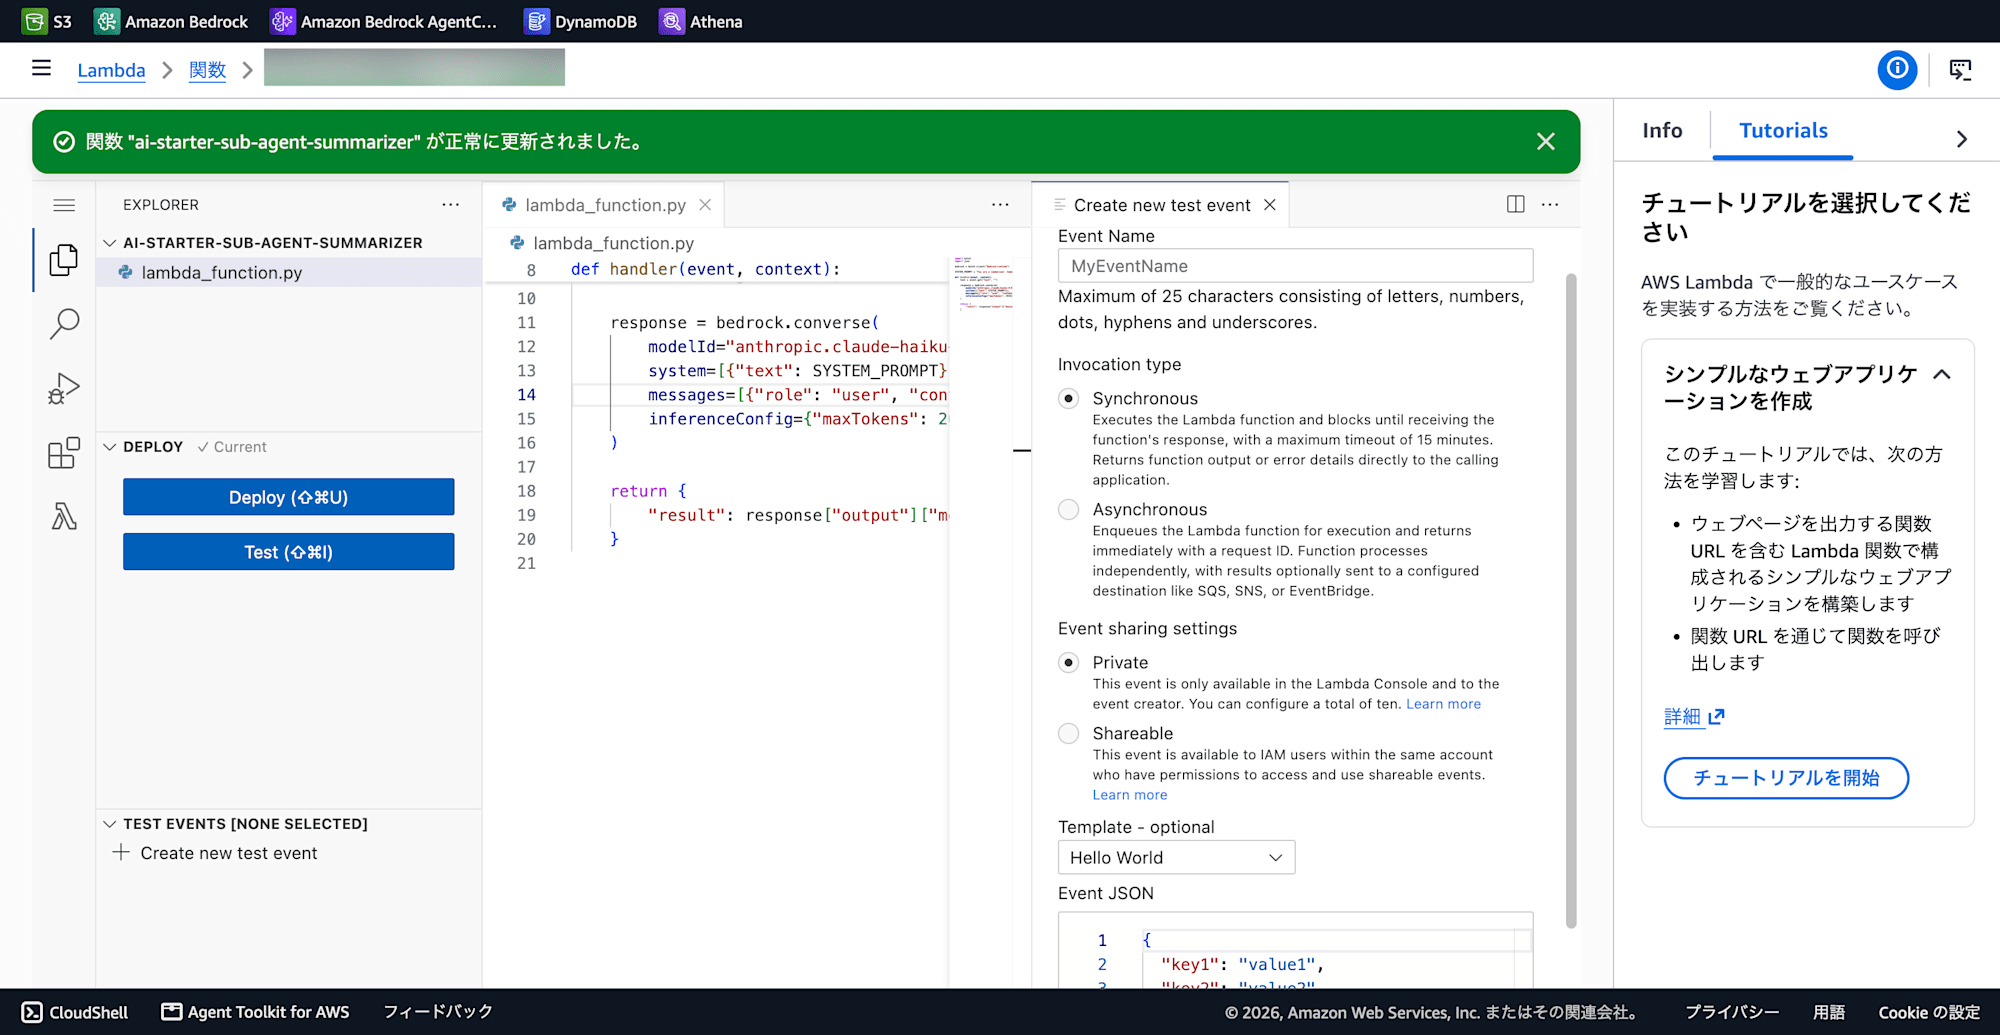Viewport: 2000px width, 1035px height.
Task: Open CloudShell from the footer
Action: 76,1012
